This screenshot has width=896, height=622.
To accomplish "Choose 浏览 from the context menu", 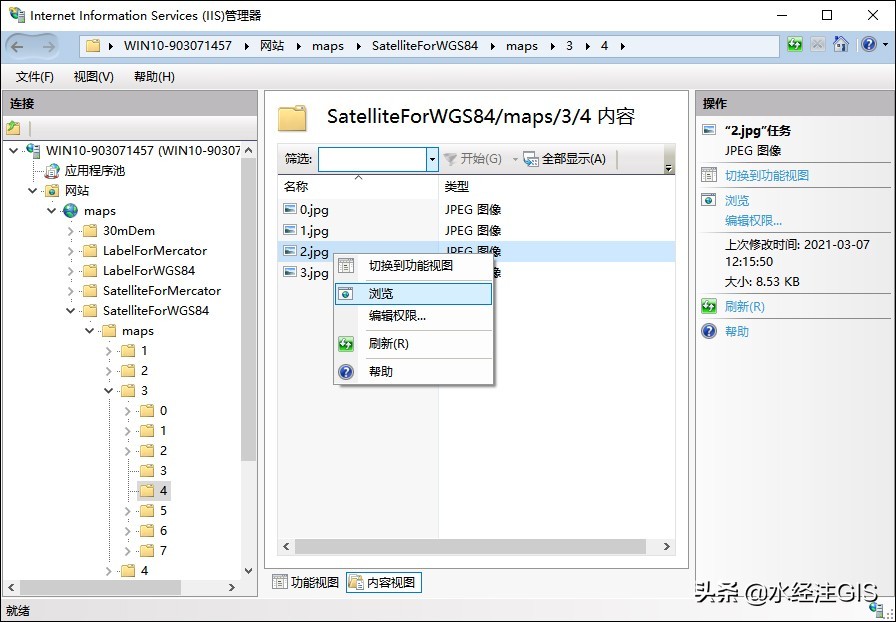I will point(381,294).
